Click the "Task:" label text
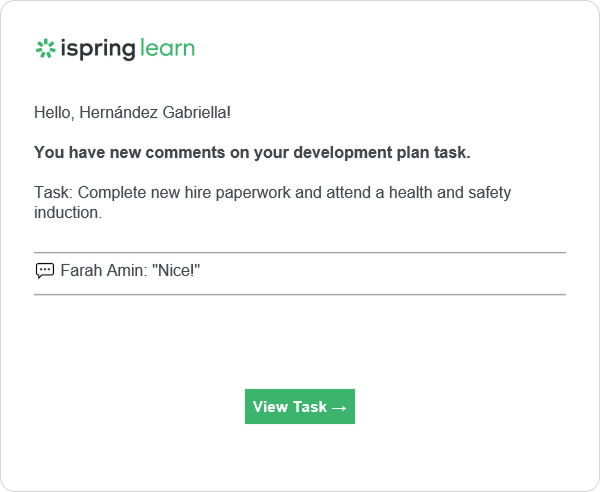 click(x=54, y=192)
